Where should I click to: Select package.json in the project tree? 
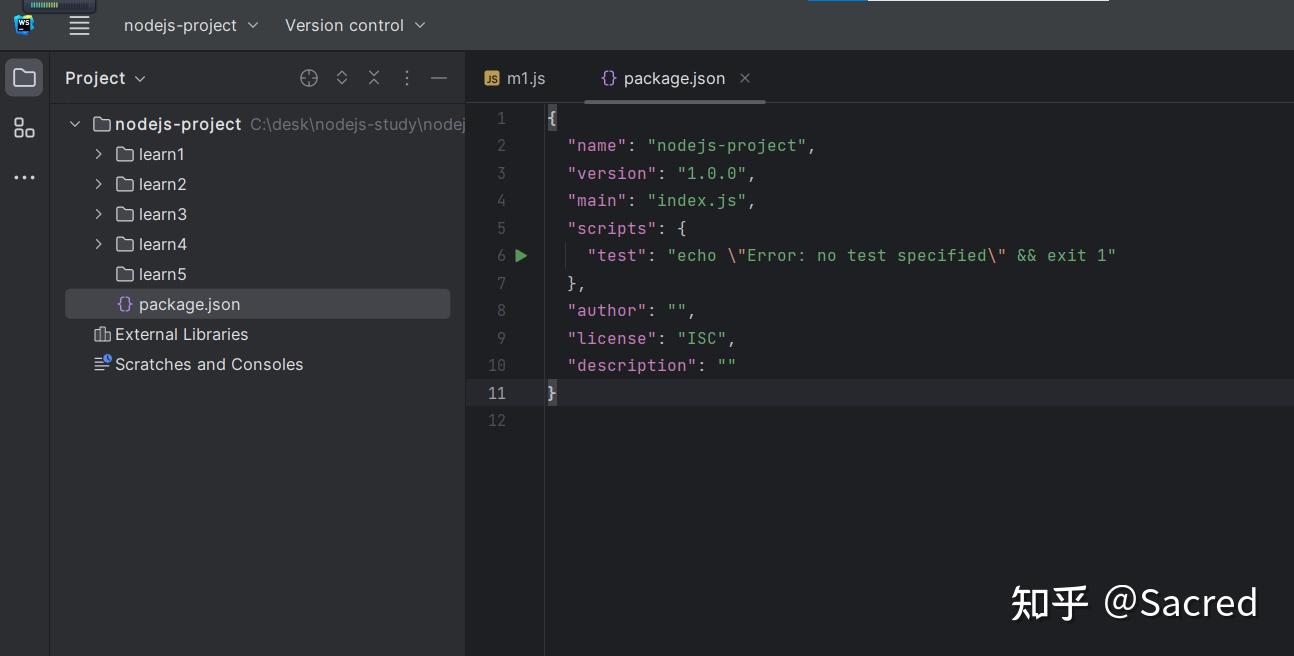tap(189, 304)
